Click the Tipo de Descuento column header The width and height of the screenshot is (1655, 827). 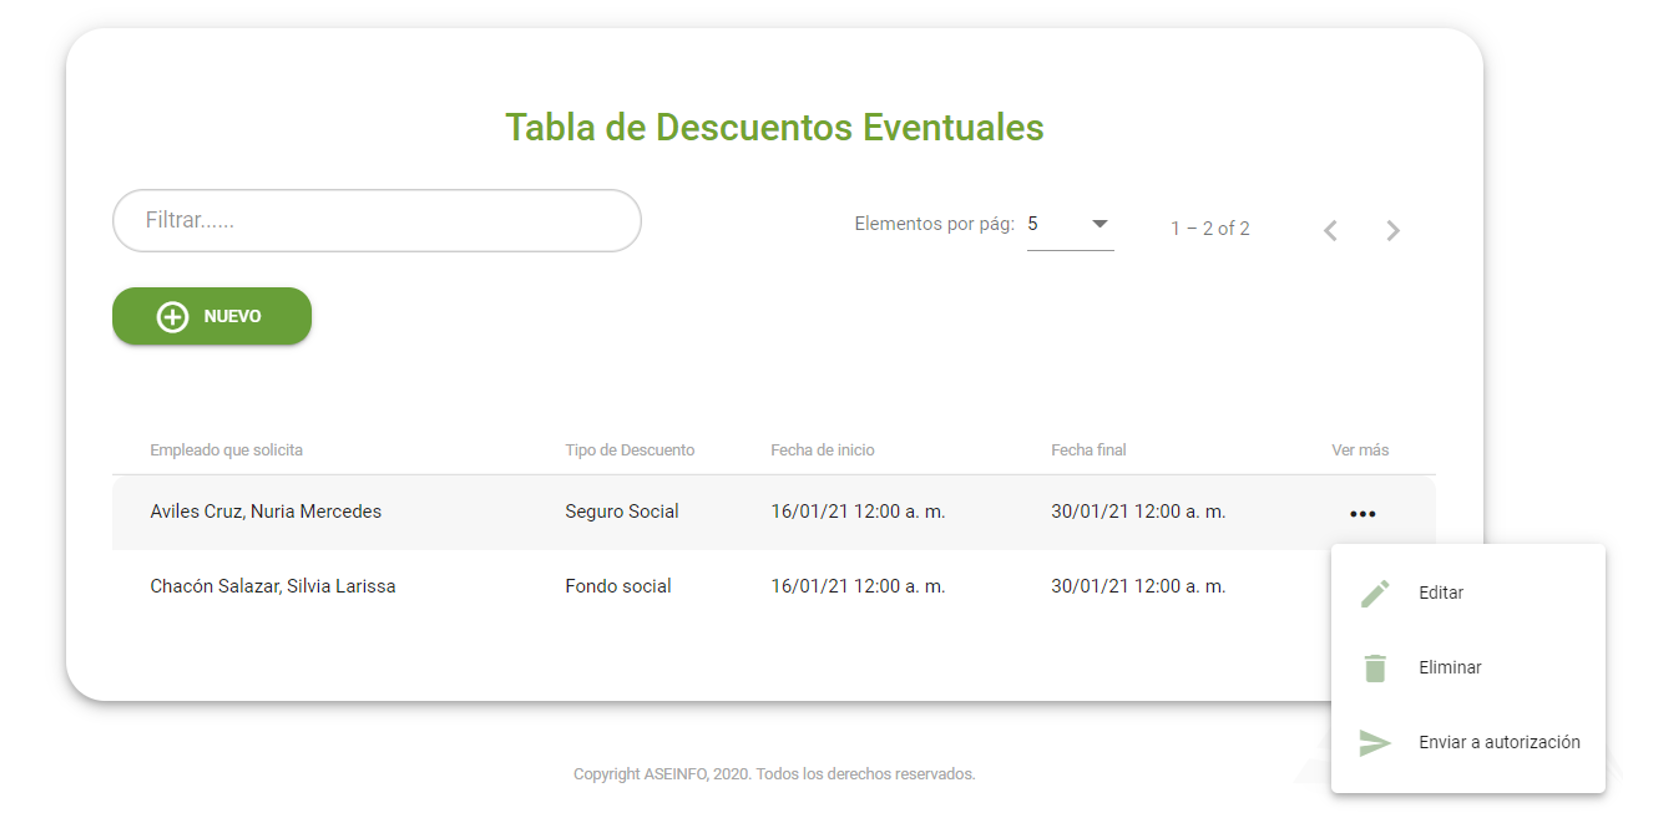[x=629, y=450]
